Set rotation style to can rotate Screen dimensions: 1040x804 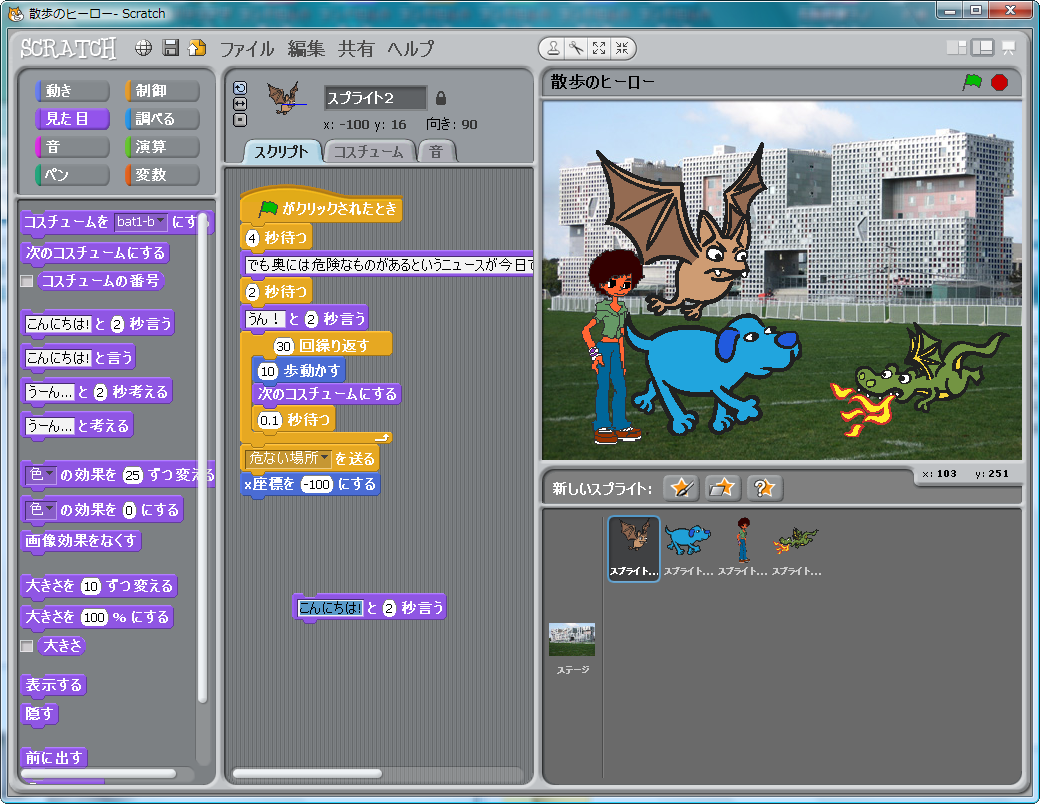click(240, 88)
